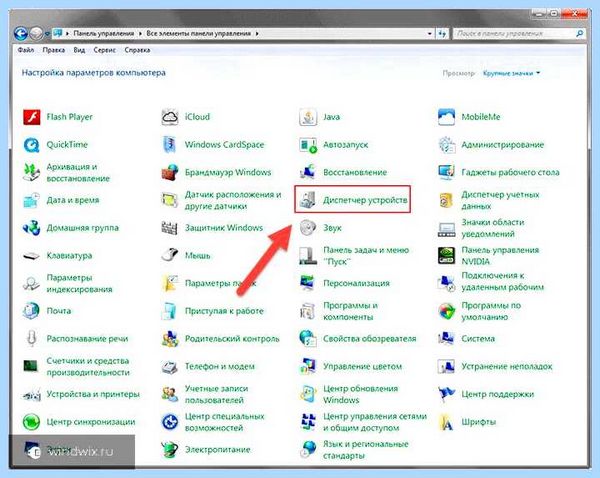Expand the Все элементы панели управления arrow
The image size is (600, 478).
pyautogui.click(x=257, y=34)
